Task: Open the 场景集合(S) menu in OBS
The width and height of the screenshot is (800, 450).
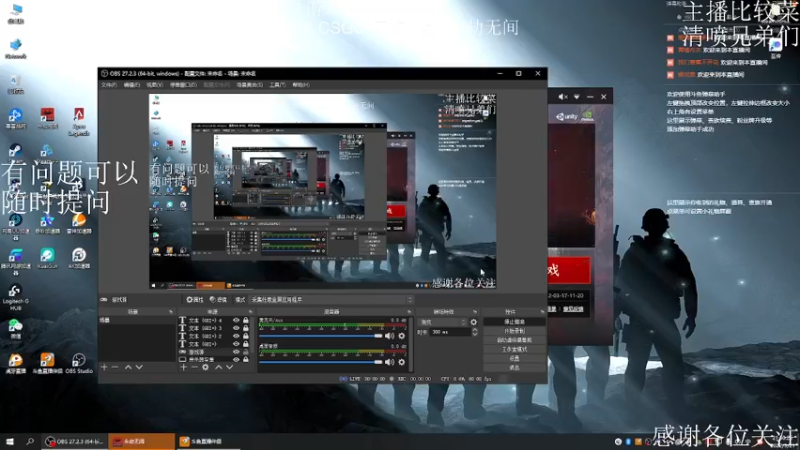Action: [x=249, y=85]
